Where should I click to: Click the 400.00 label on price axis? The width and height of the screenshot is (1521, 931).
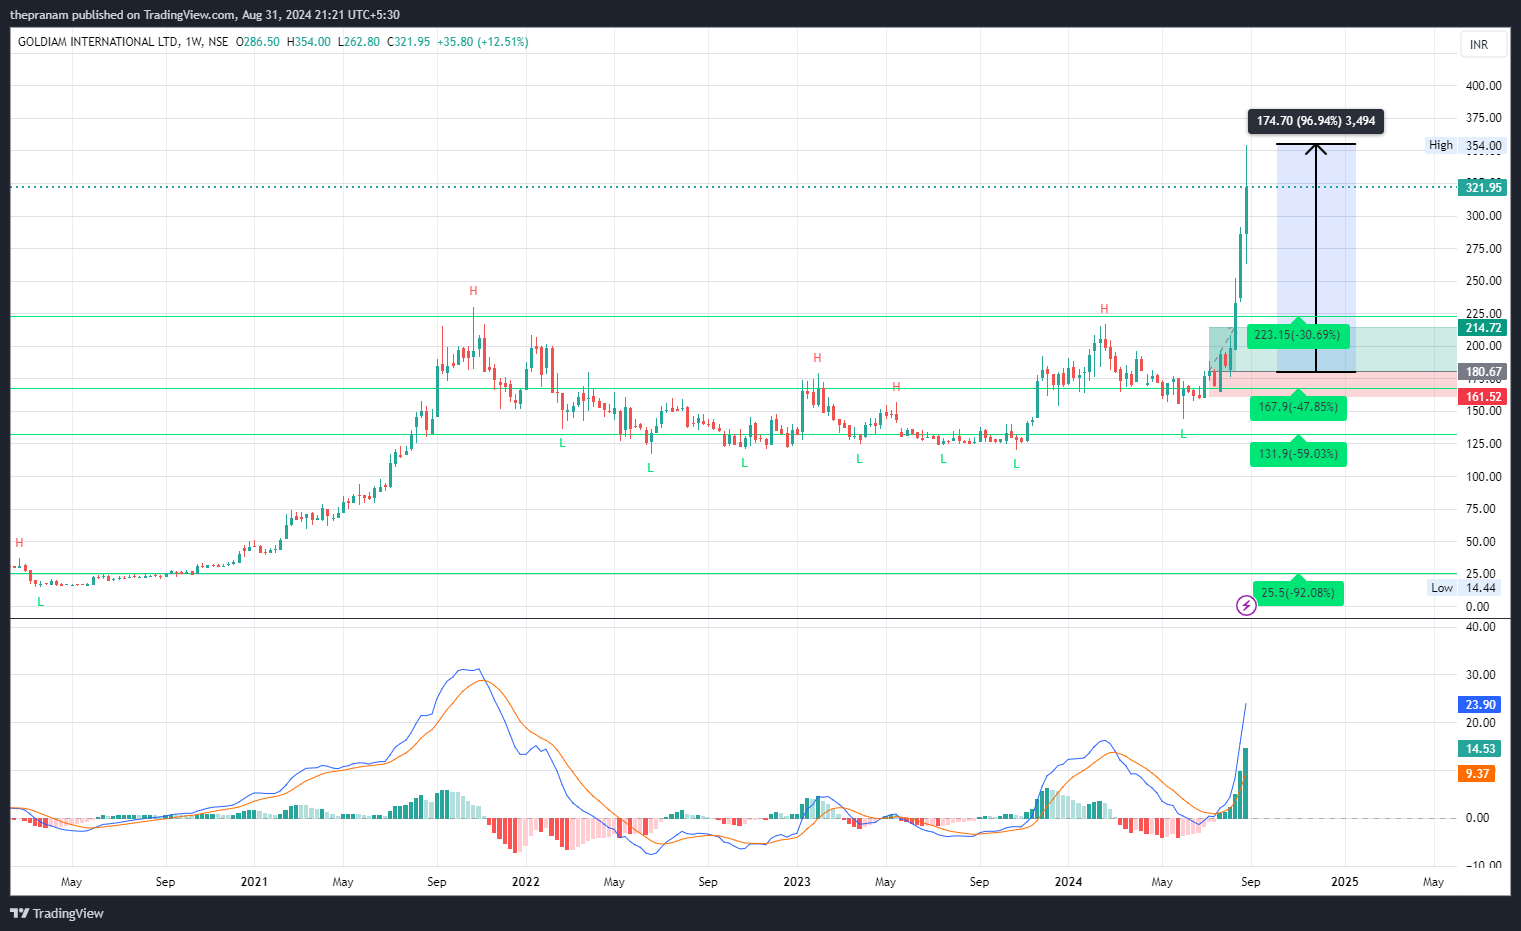tap(1483, 86)
